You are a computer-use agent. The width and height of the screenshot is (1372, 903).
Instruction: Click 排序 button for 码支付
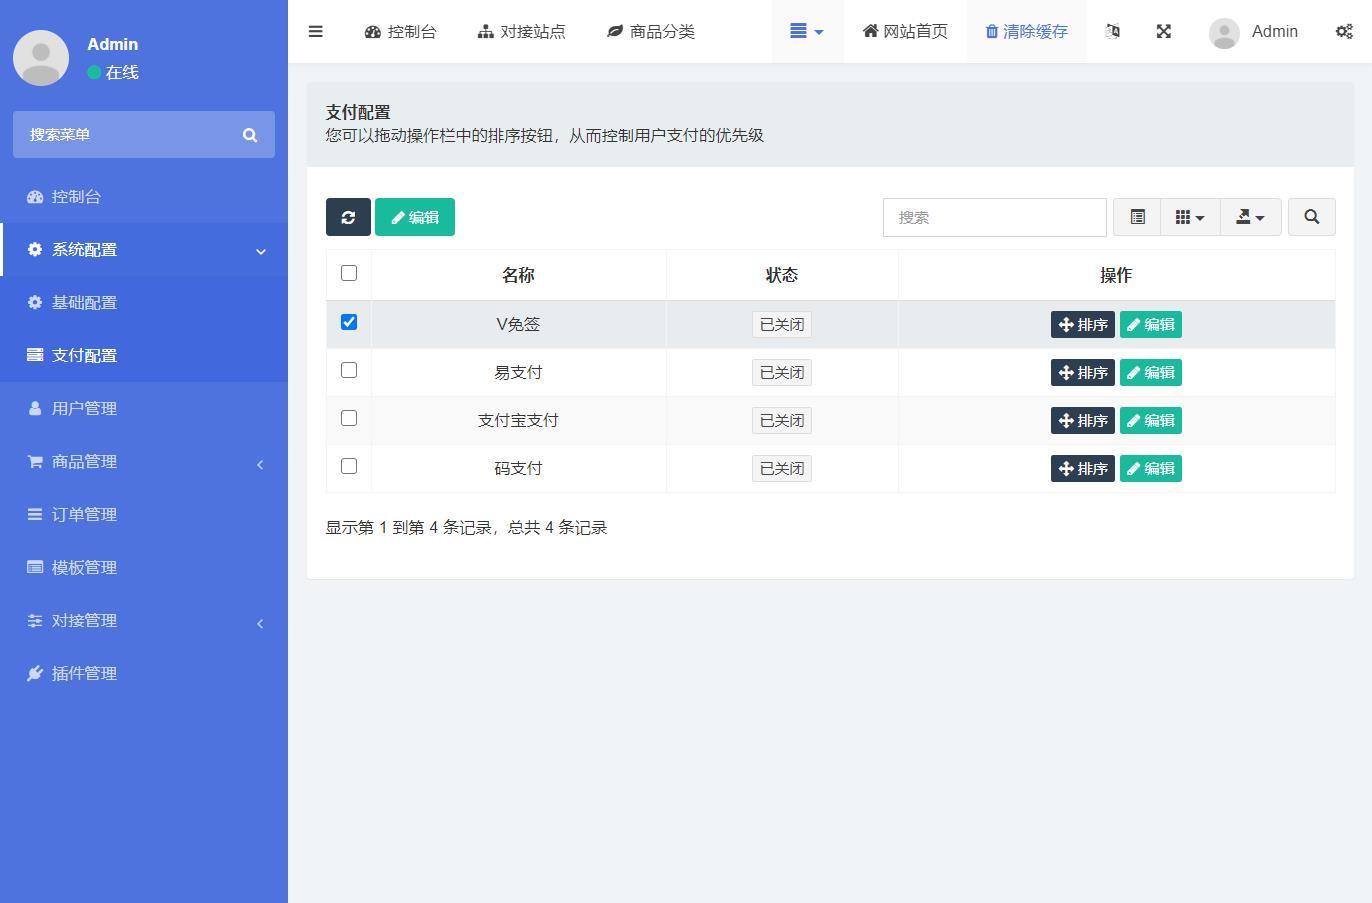pos(1082,469)
